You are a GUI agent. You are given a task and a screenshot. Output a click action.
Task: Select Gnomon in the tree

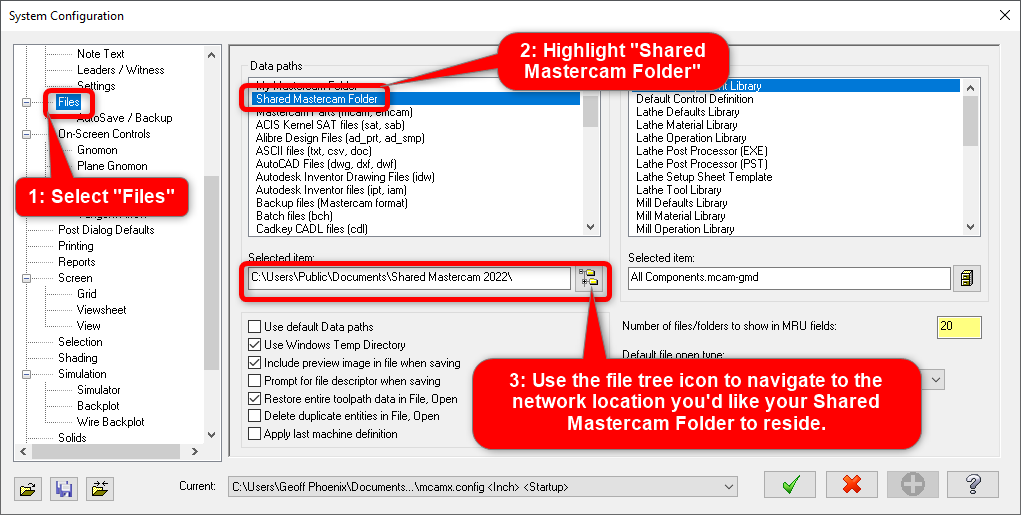[x=97, y=150]
